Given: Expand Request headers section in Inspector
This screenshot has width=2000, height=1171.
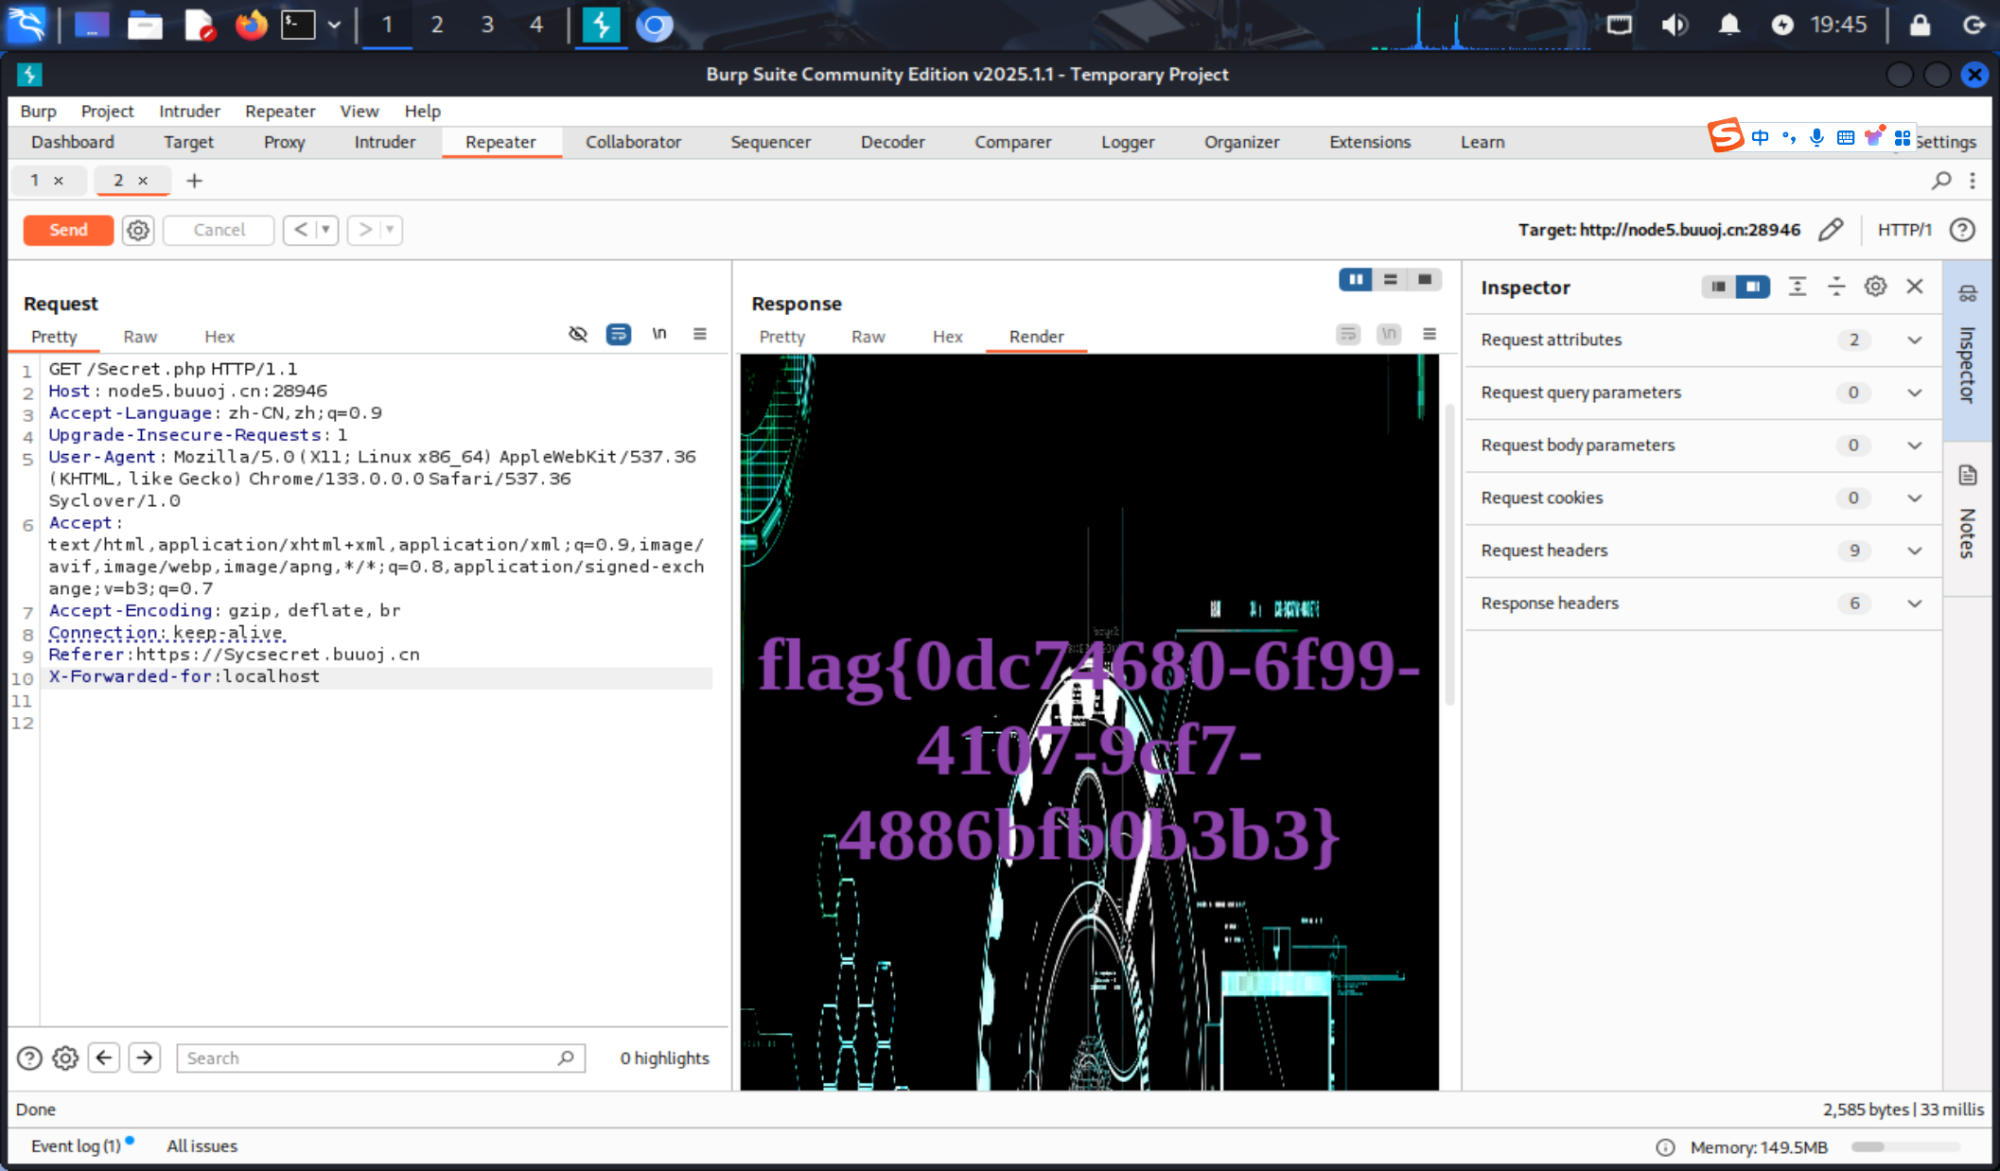Looking at the screenshot, I should 1914,551.
